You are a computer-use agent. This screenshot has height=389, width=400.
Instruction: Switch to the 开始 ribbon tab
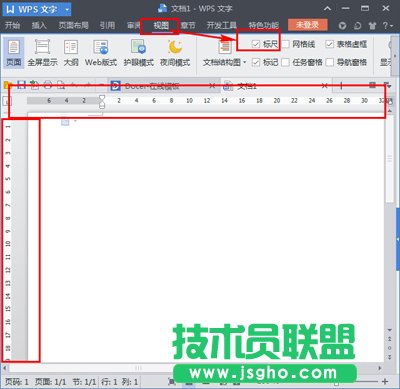(13, 25)
